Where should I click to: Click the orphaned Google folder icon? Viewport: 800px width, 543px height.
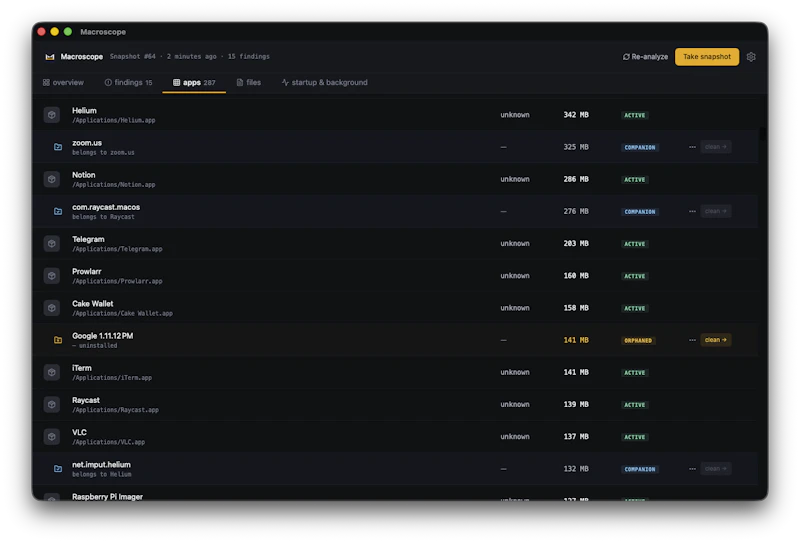pos(58,340)
